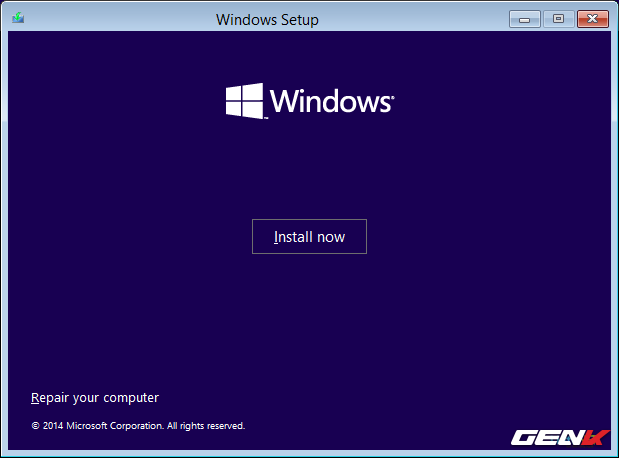Click the Microsoft Corporation text
Viewport: 619px width, 458px height.
pos(114,425)
